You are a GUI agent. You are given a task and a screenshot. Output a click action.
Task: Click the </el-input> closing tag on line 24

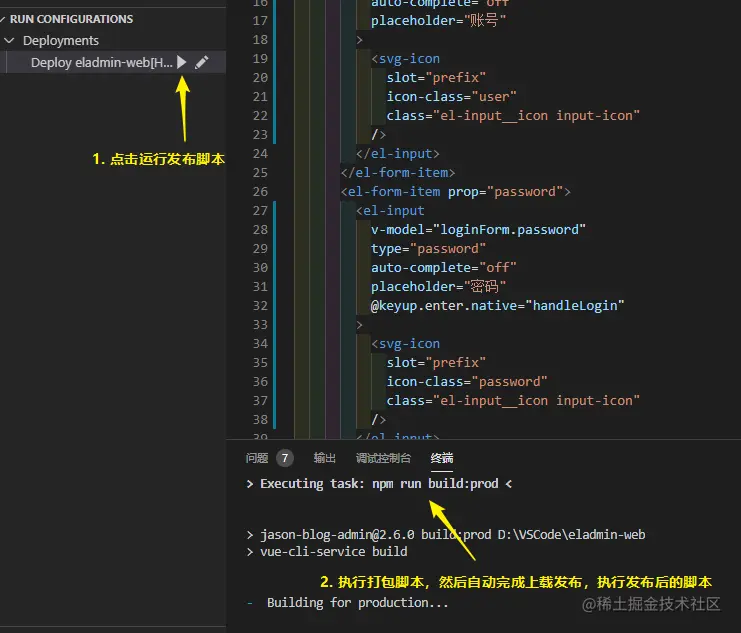click(x=397, y=154)
